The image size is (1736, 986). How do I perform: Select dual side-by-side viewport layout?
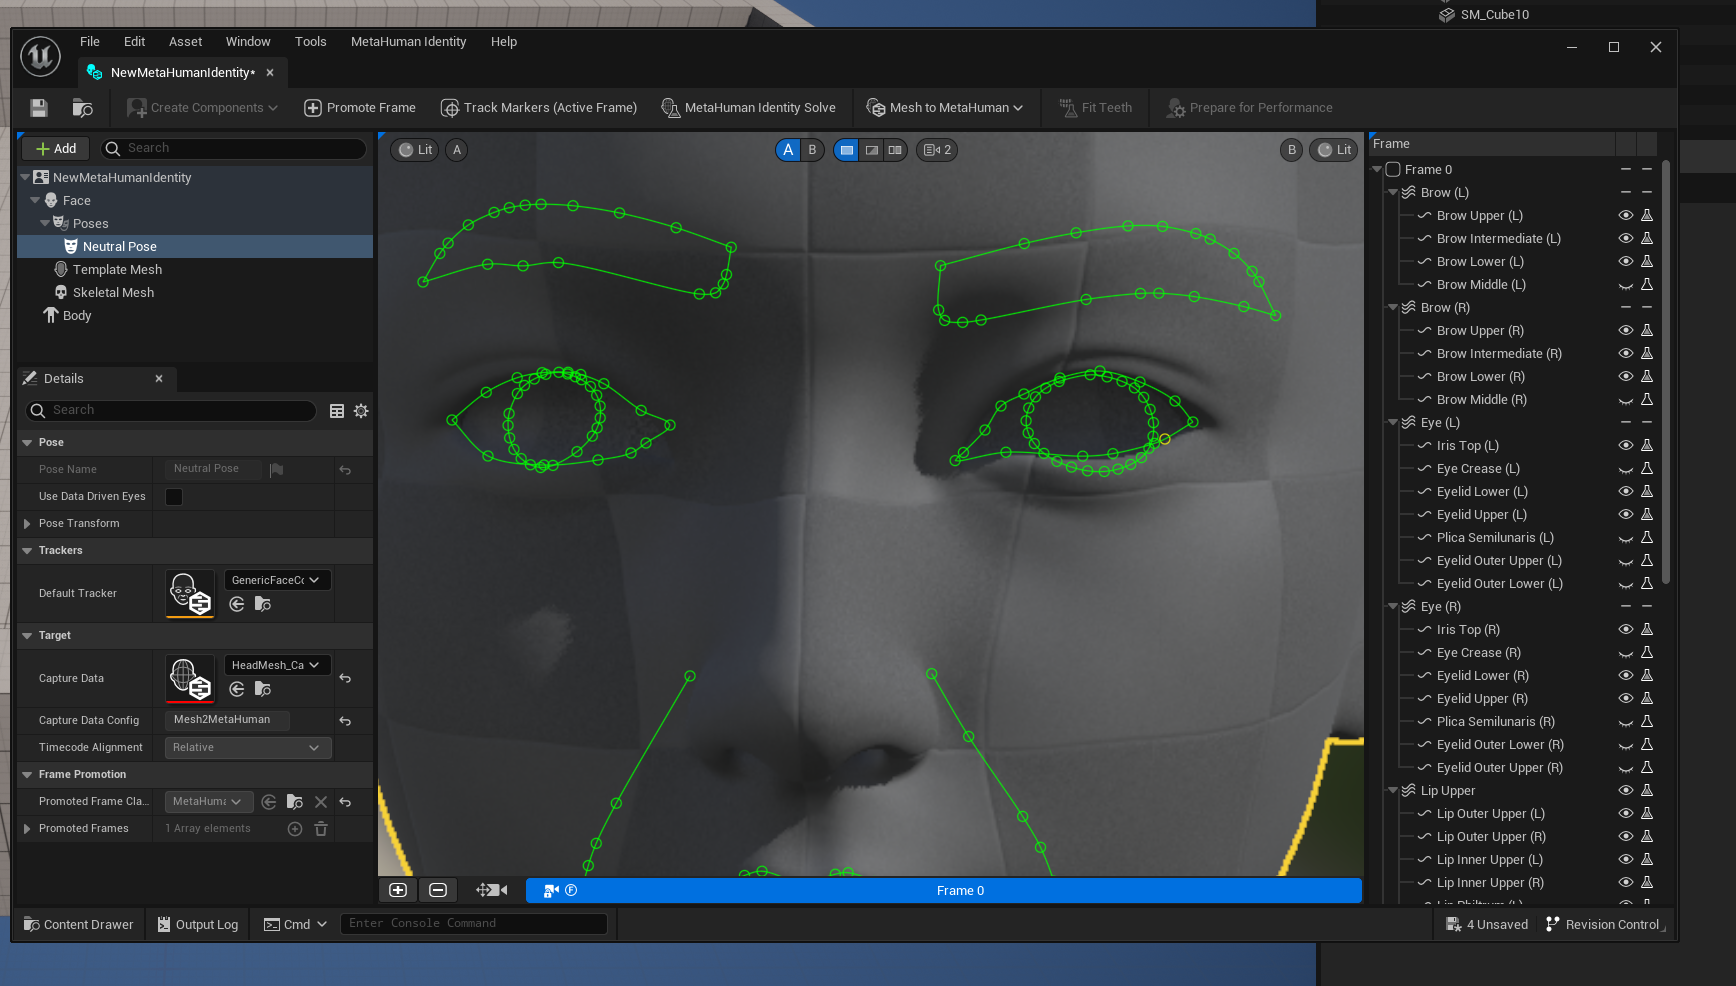click(x=895, y=150)
